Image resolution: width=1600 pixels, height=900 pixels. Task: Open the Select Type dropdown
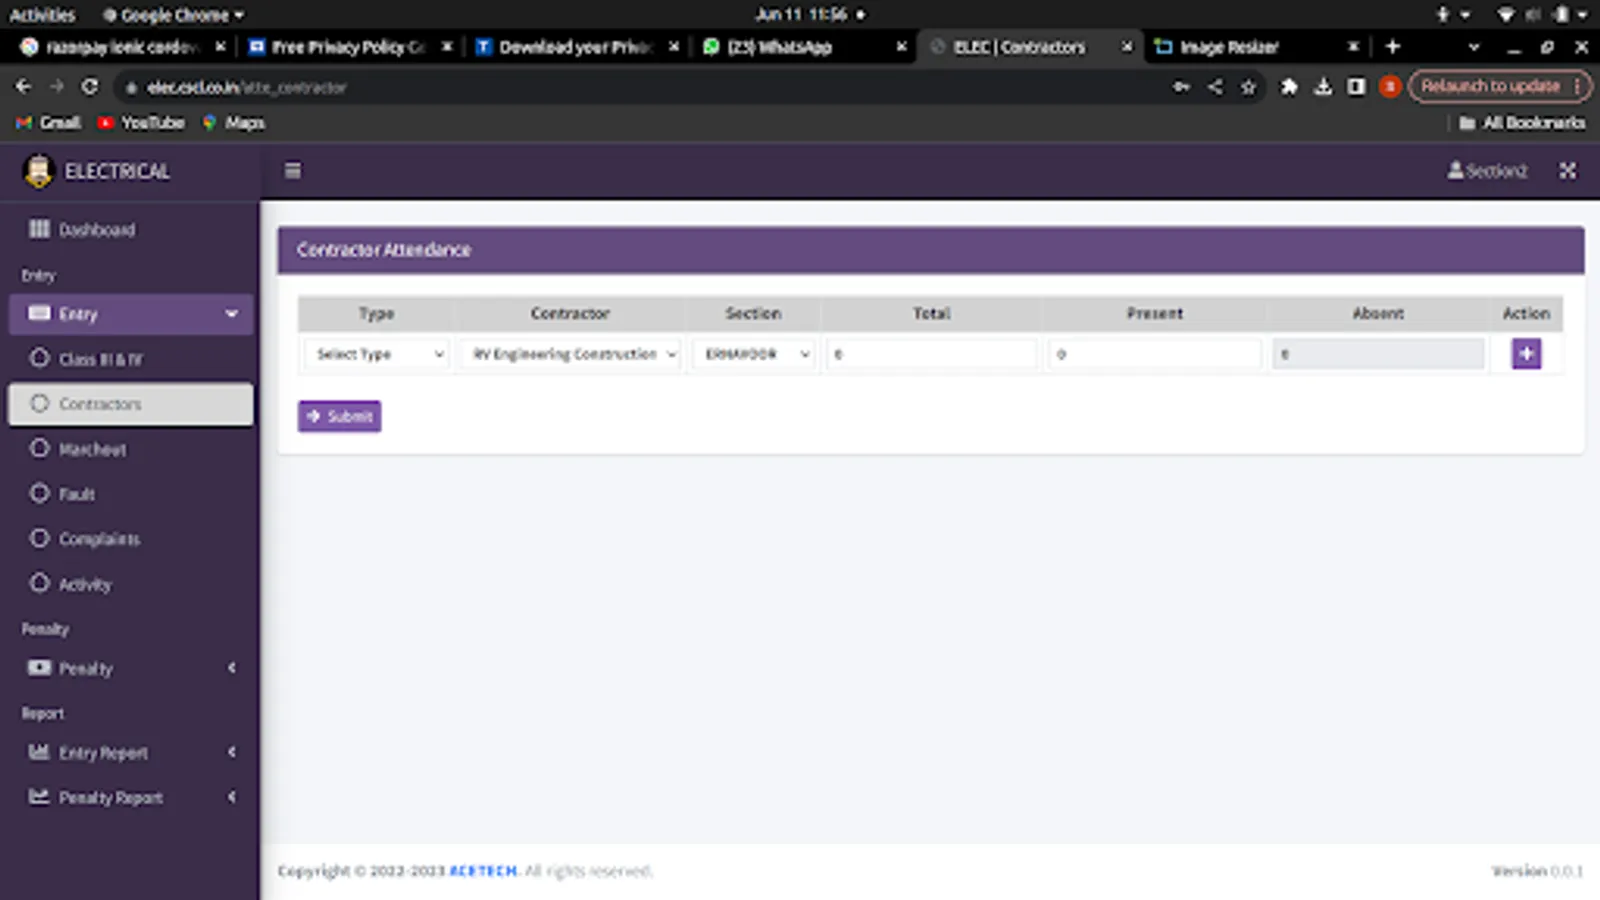click(x=377, y=354)
